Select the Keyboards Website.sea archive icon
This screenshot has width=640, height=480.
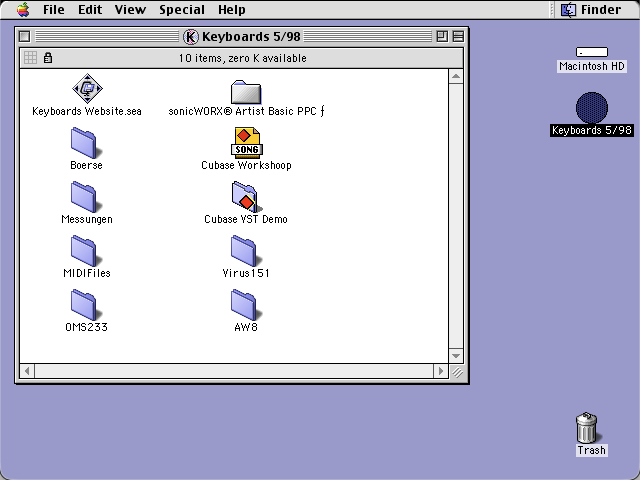click(87, 89)
